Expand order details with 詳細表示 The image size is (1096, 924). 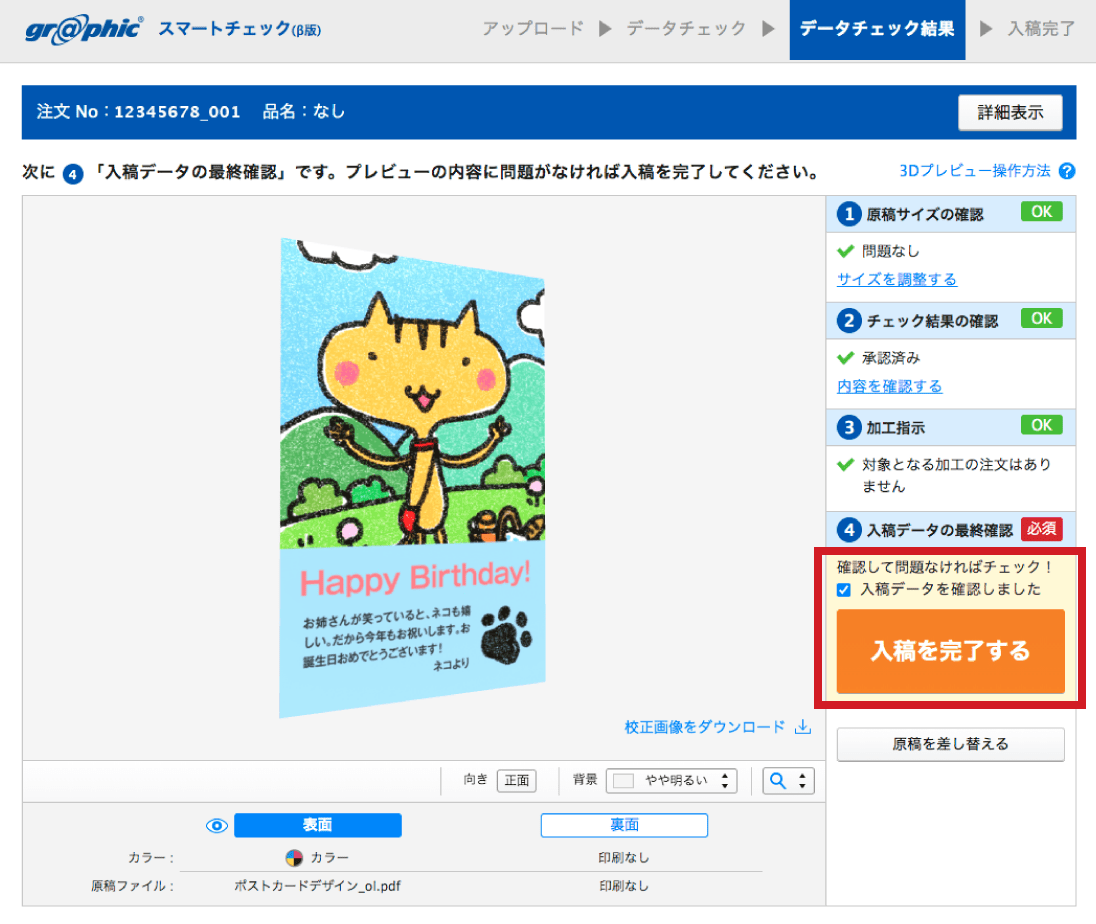1009,113
